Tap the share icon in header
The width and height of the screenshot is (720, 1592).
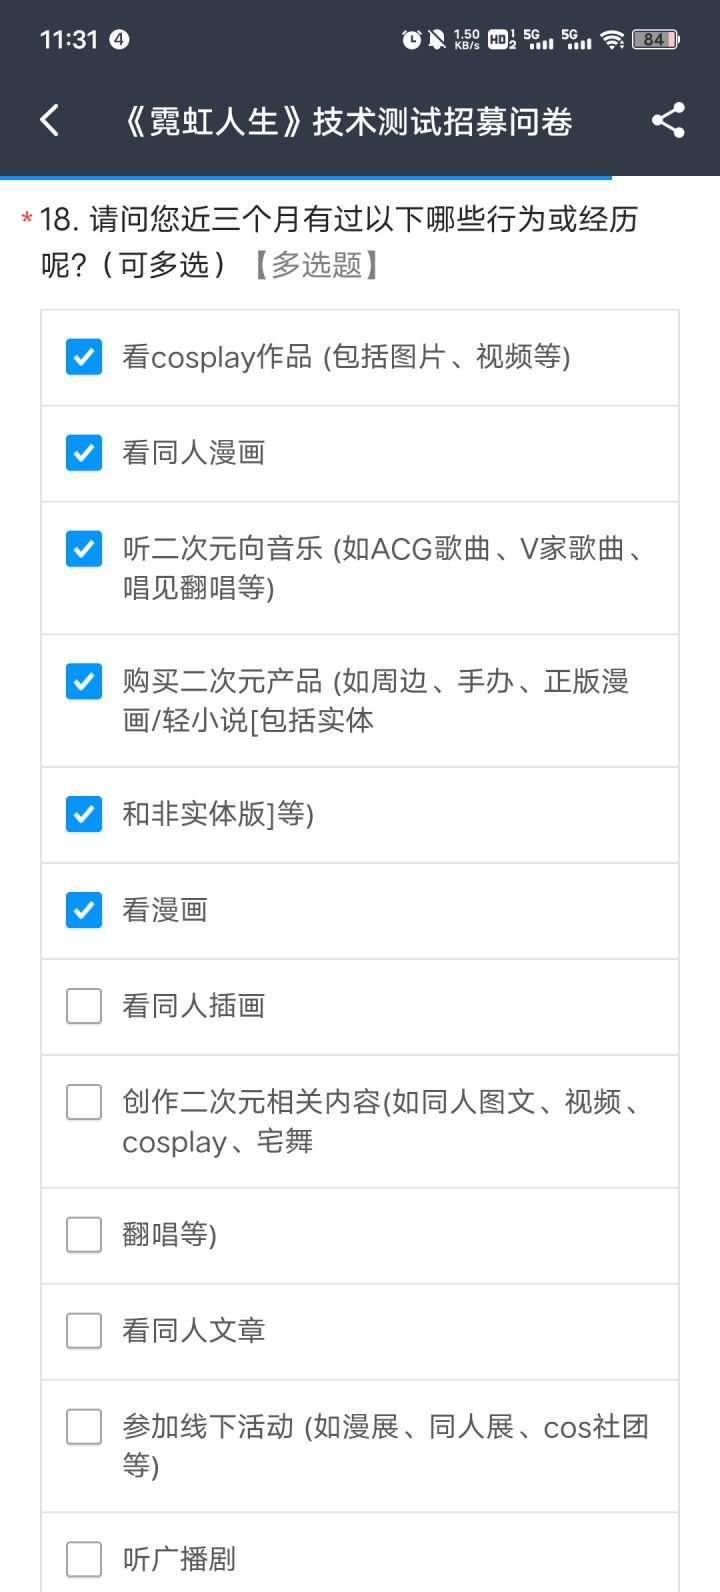tap(668, 121)
